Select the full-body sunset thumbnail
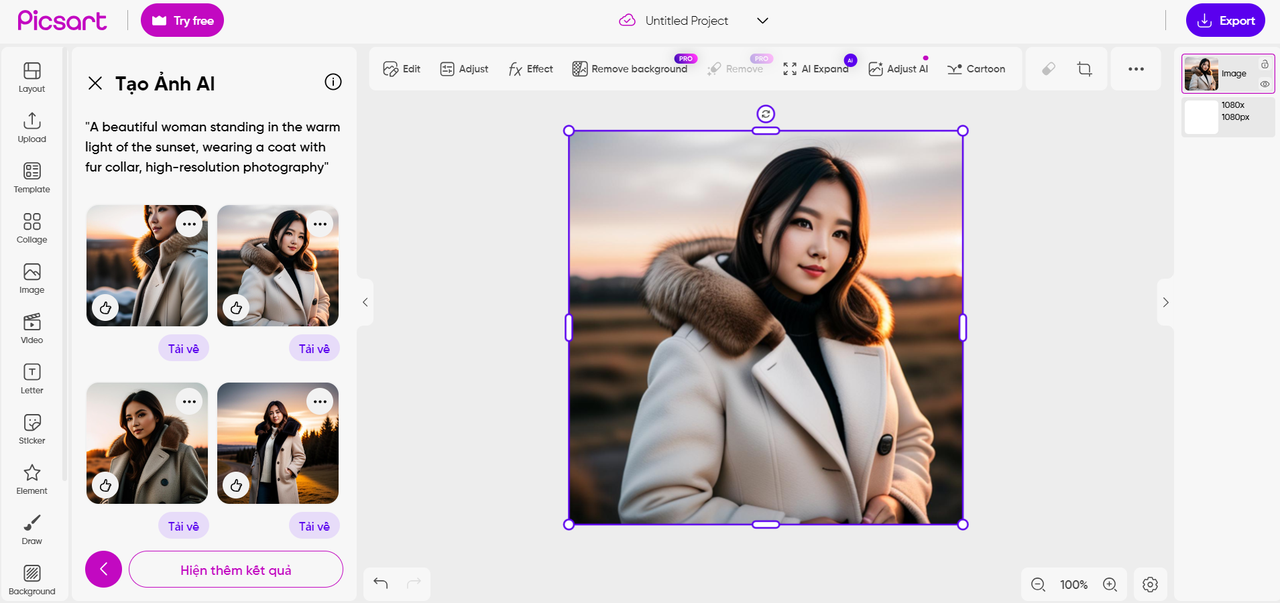Image resolution: width=1280 pixels, height=603 pixels. (x=278, y=443)
